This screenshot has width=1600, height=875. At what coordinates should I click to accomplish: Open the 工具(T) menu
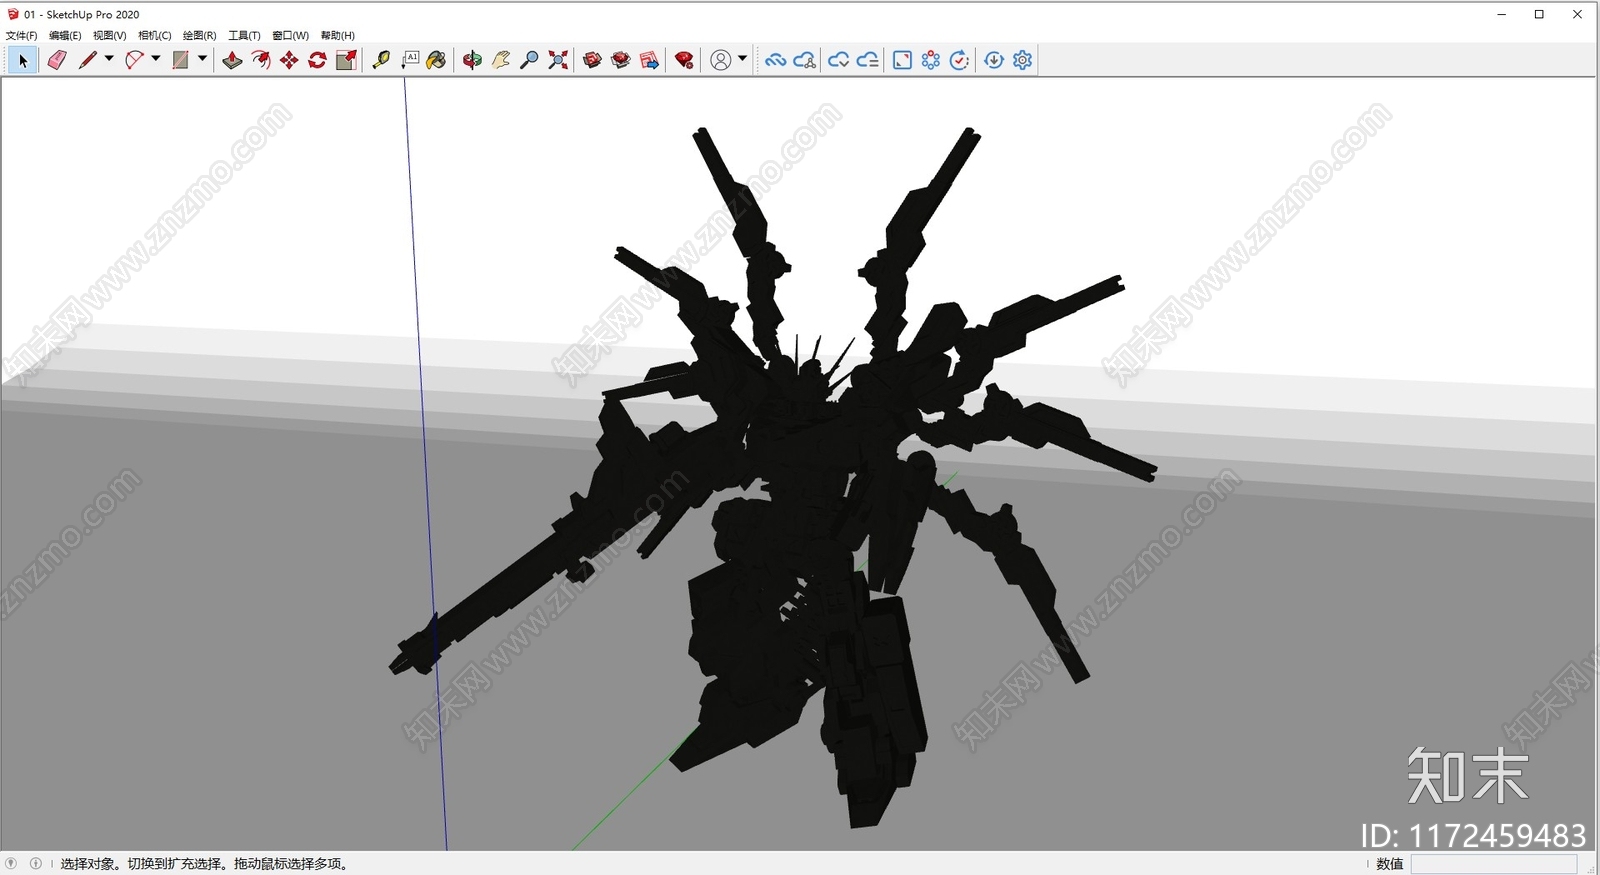point(244,35)
